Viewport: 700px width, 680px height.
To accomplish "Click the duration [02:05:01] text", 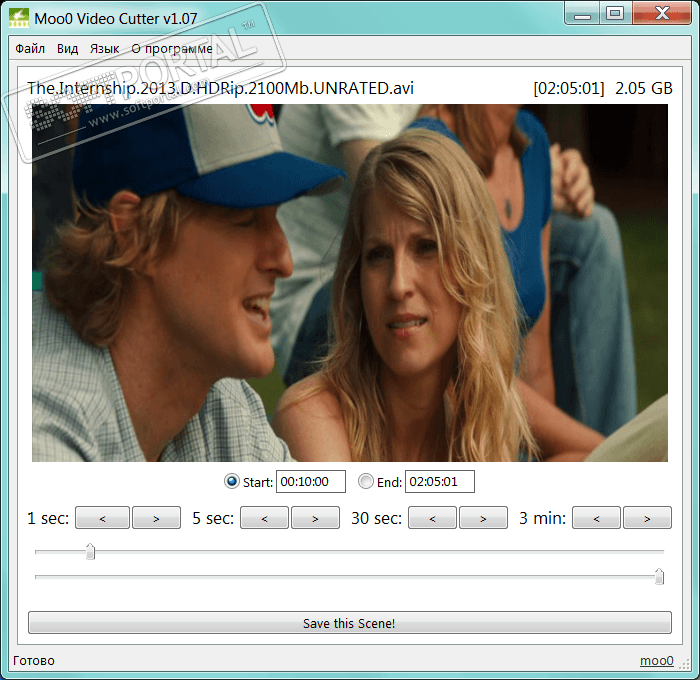I will [x=569, y=88].
